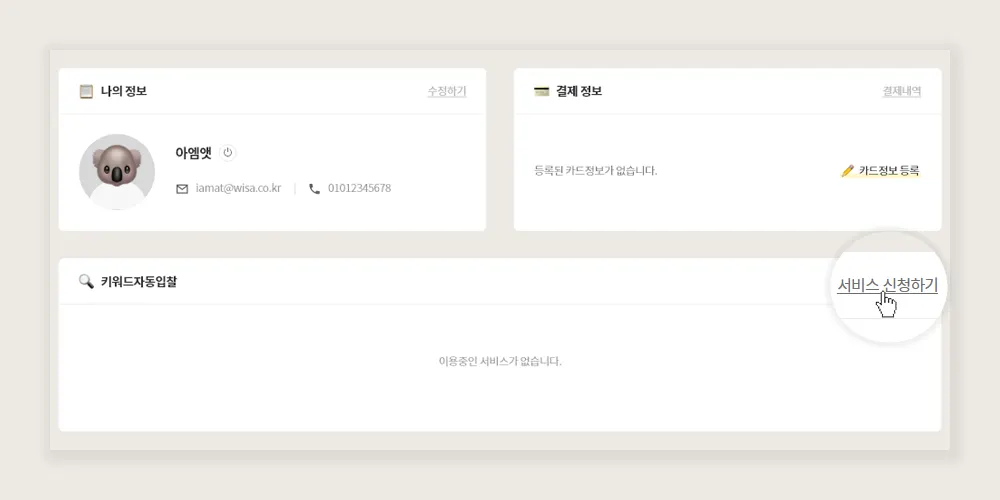Click the koala profile avatar
The width and height of the screenshot is (1000, 500).
click(x=117, y=172)
